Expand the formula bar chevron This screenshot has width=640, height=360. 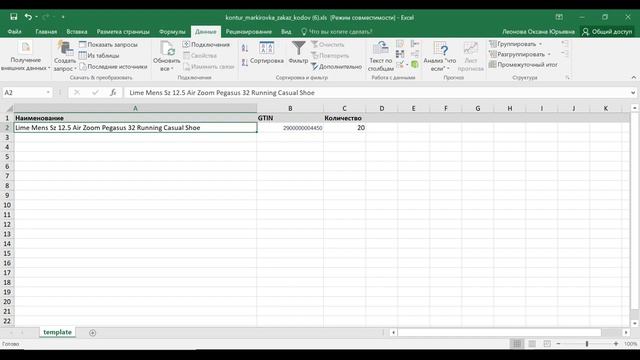pos(633,93)
